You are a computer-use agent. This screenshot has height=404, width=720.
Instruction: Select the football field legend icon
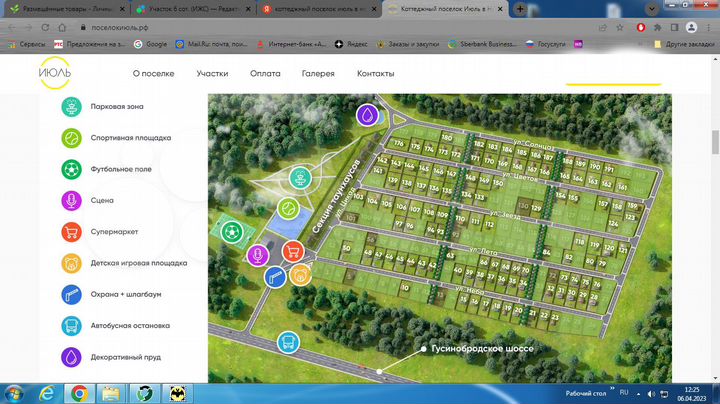coord(72,169)
